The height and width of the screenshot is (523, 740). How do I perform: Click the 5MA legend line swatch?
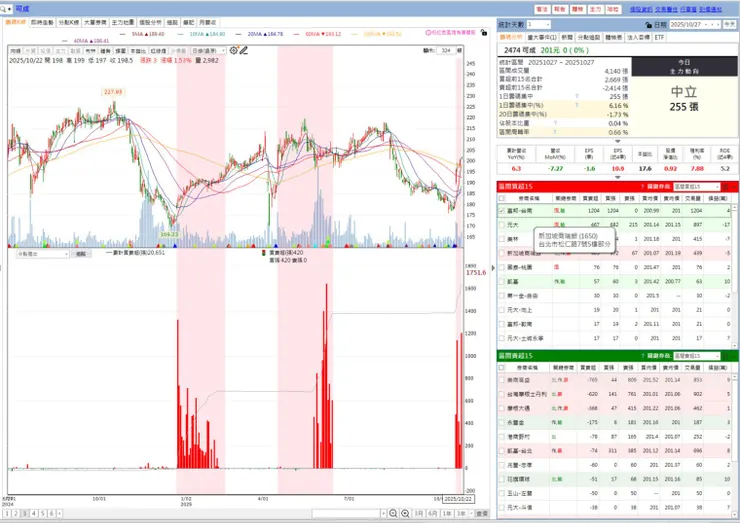point(123,34)
